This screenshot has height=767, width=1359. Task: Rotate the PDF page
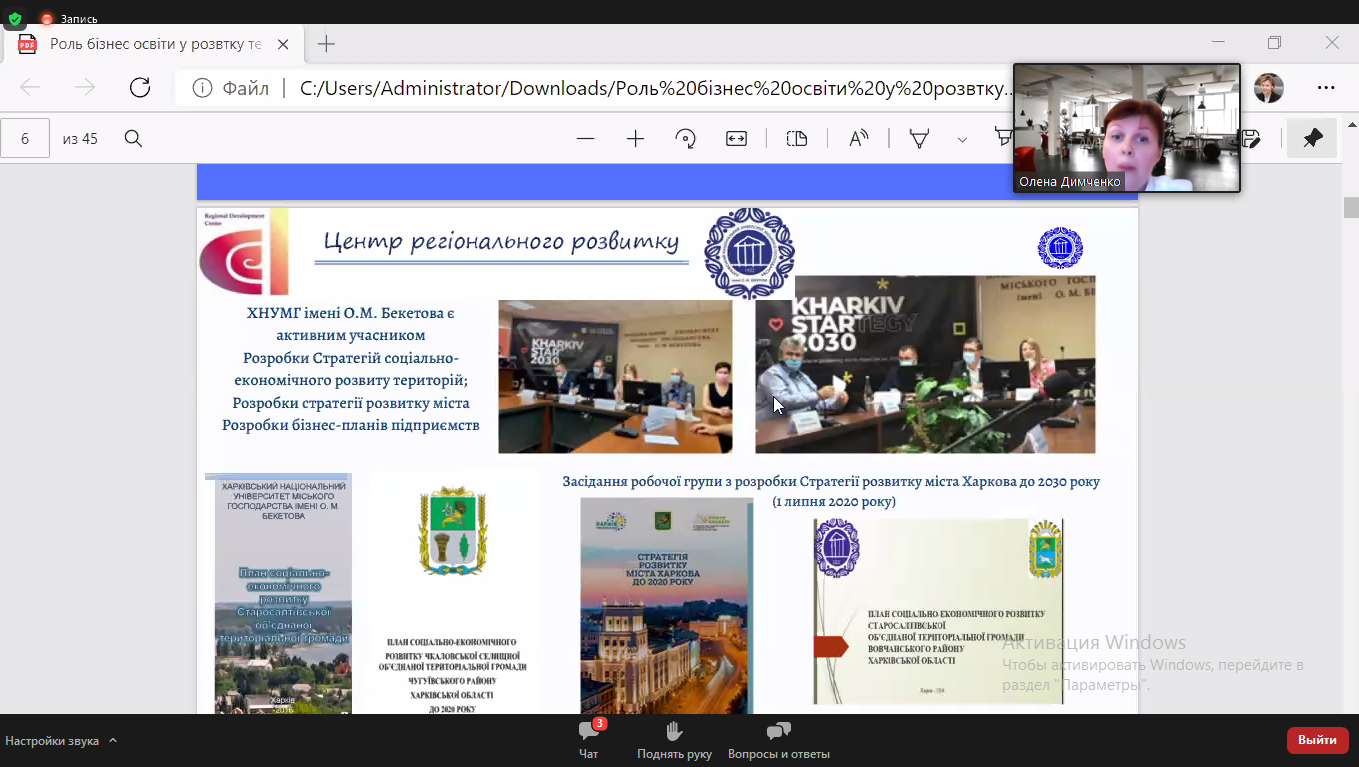tap(686, 139)
